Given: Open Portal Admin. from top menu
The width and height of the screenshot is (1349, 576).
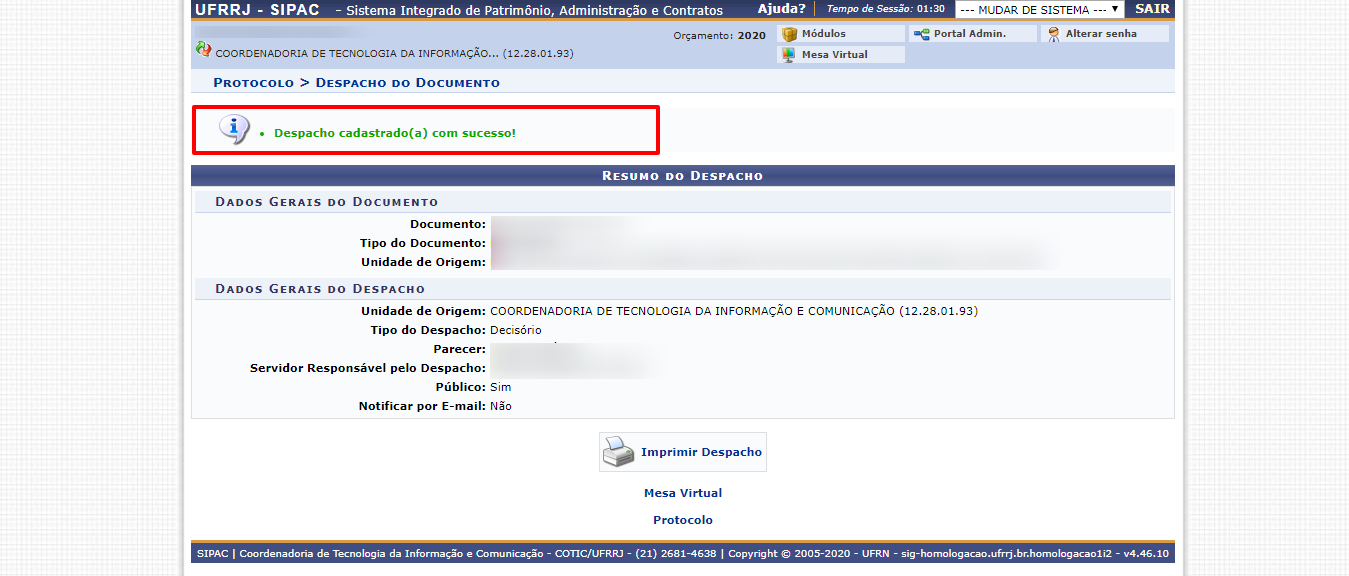Looking at the screenshot, I should (969, 34).
